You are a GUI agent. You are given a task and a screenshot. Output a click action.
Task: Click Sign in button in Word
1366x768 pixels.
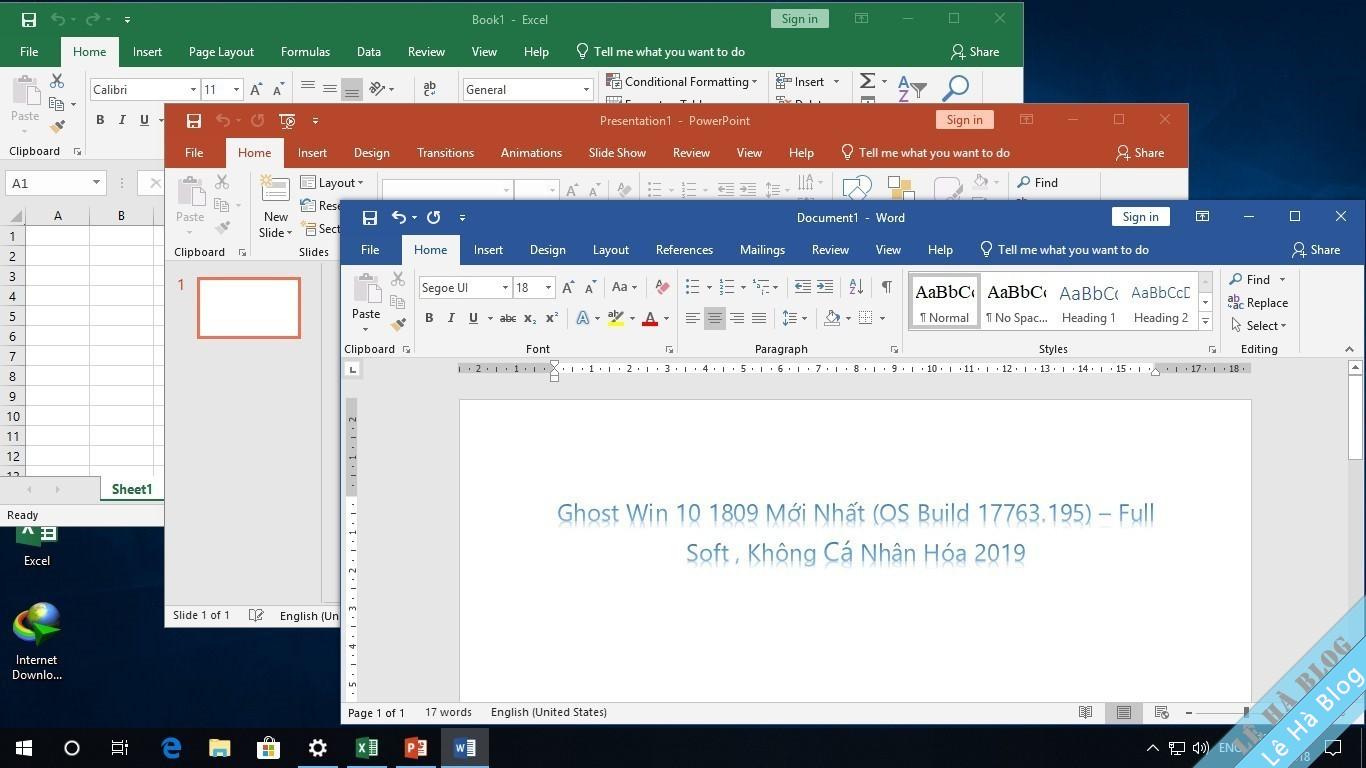(x=1140, y=216)
